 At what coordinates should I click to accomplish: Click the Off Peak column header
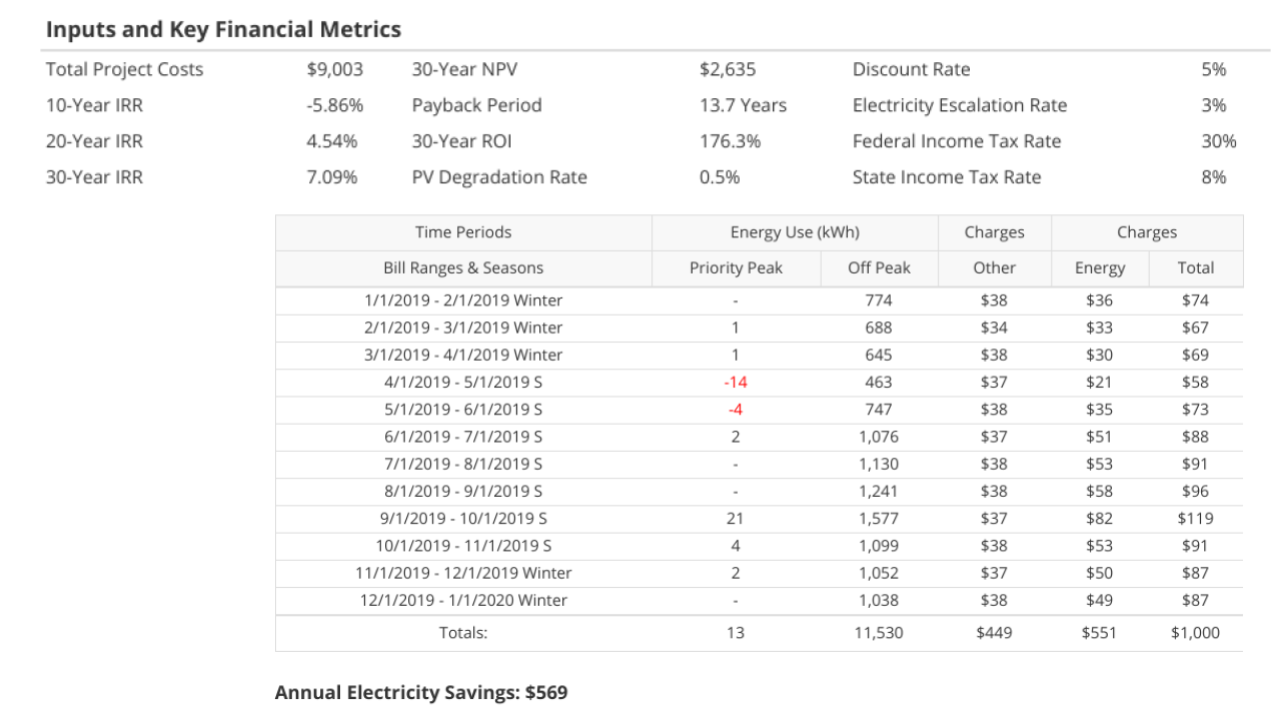pyautogui.click(x=879, y=268)
